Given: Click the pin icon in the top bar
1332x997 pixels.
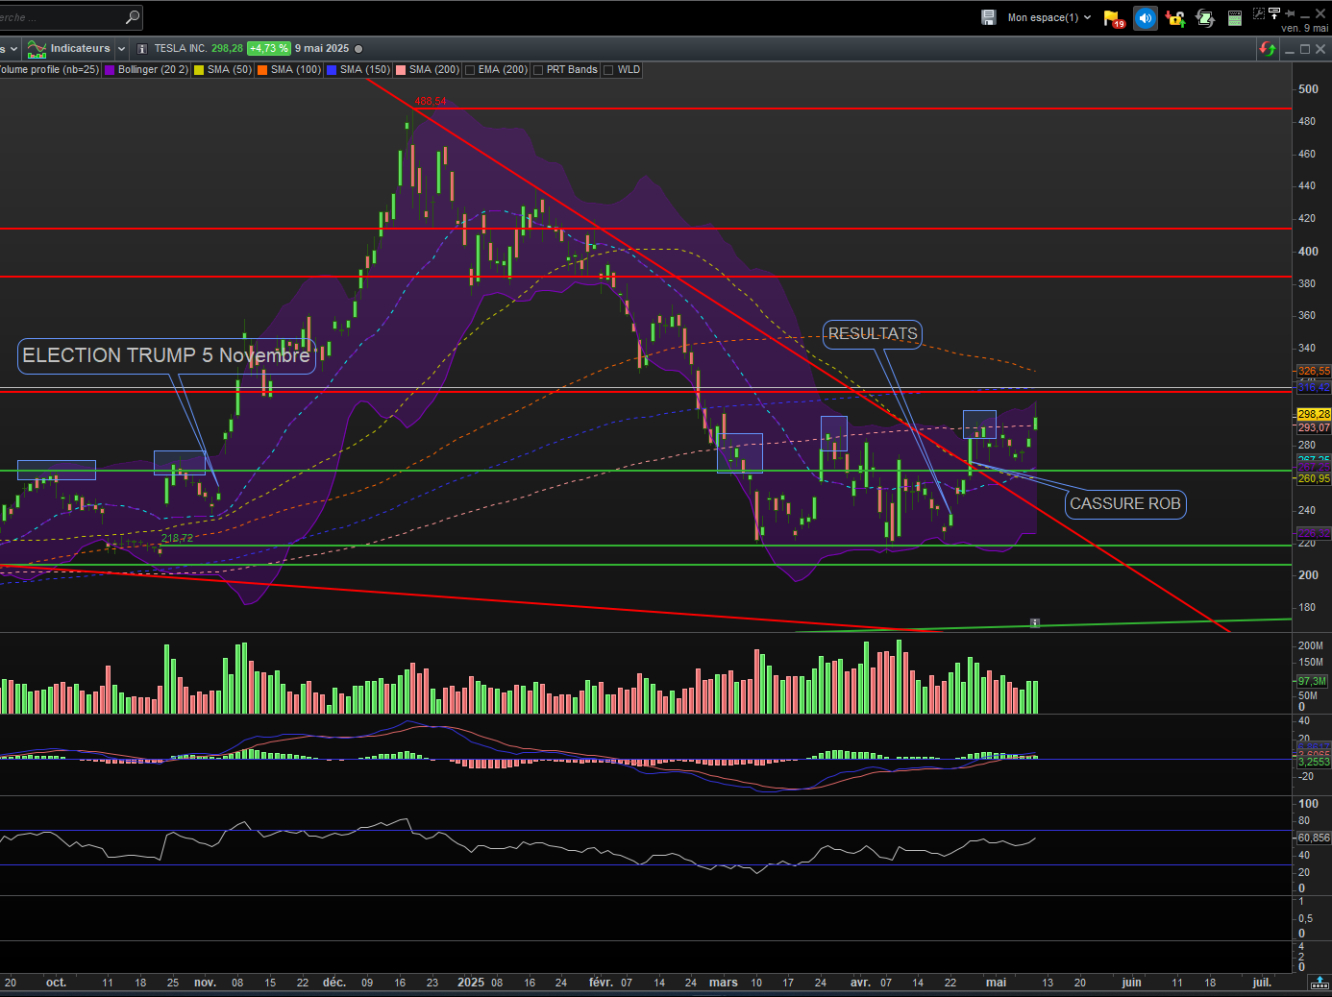Looking at the screenshot, I should [x=1291, y=13].
